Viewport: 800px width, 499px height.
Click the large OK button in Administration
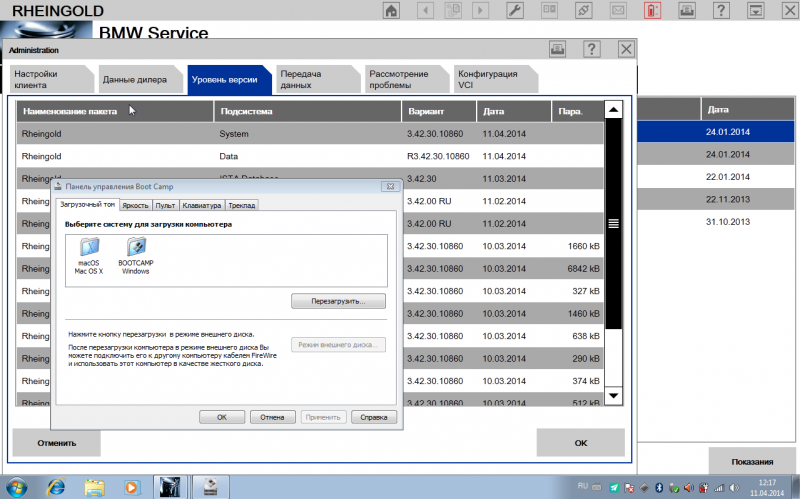pos(581,442)
